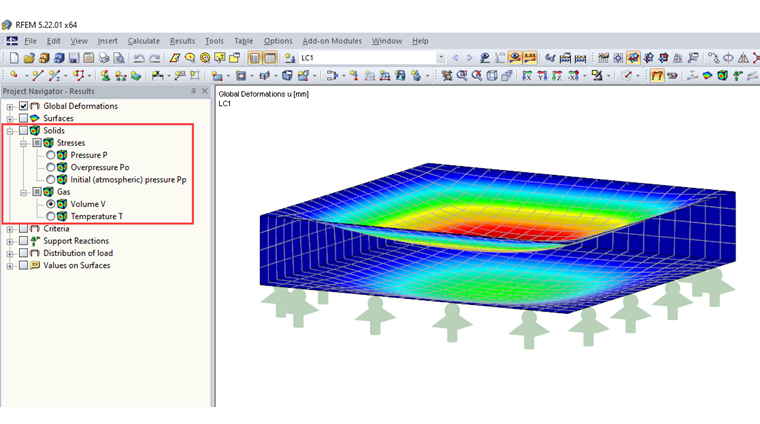760x424 pixels.
Task: Collapse the Stresses tree node
Action: [x=23, y=143]
